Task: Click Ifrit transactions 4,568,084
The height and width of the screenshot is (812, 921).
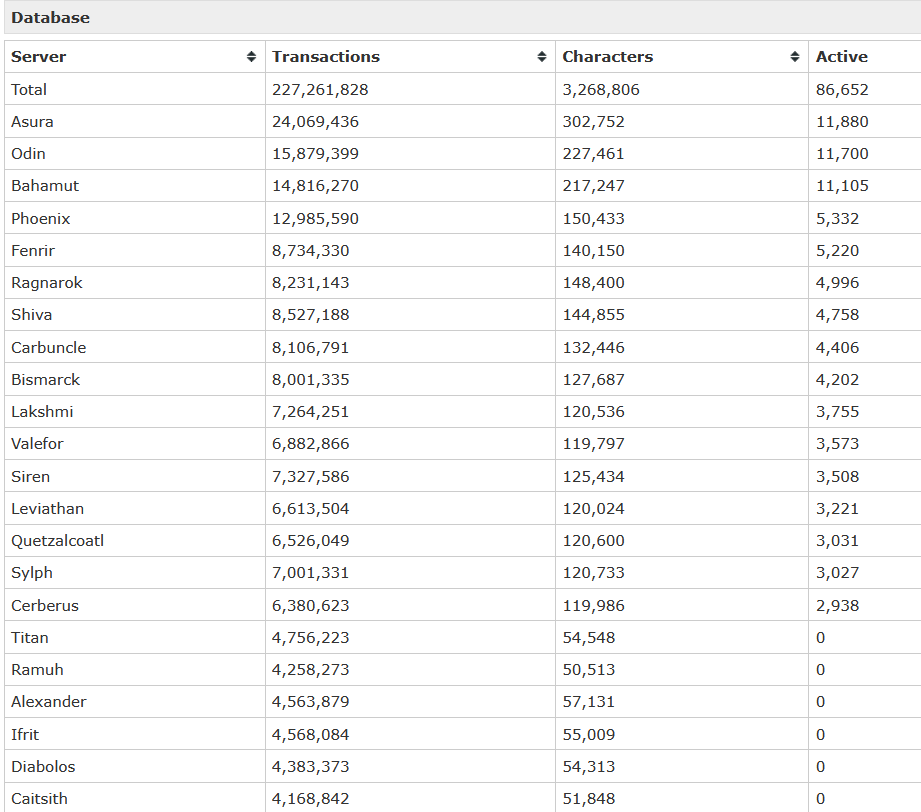Action: click(310, 734)
